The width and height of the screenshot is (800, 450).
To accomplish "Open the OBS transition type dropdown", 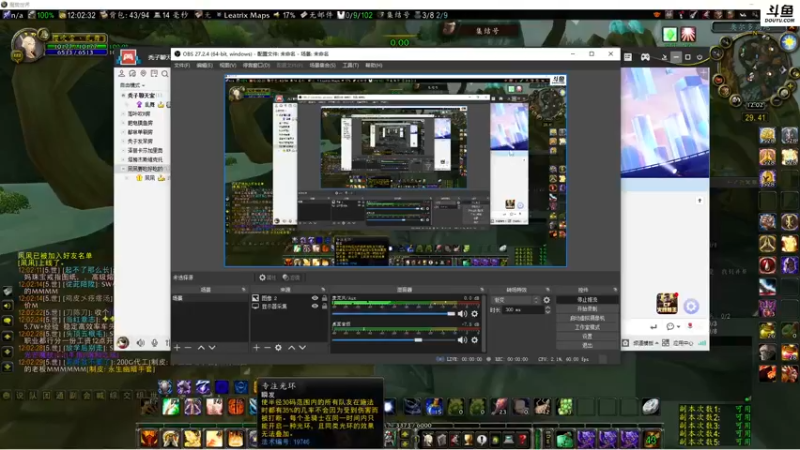I will click(x=516, y=300).
